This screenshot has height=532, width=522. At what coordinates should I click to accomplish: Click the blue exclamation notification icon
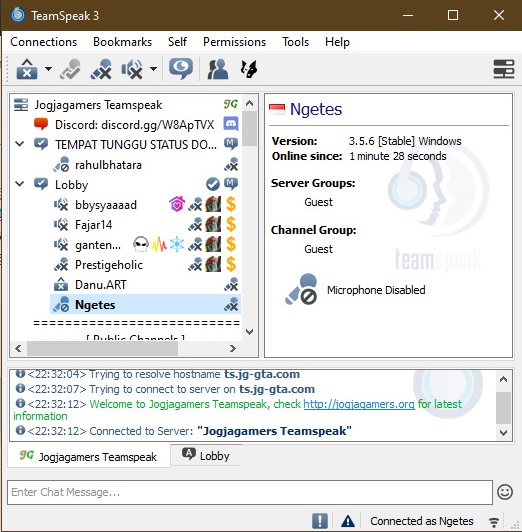(320, 520)
